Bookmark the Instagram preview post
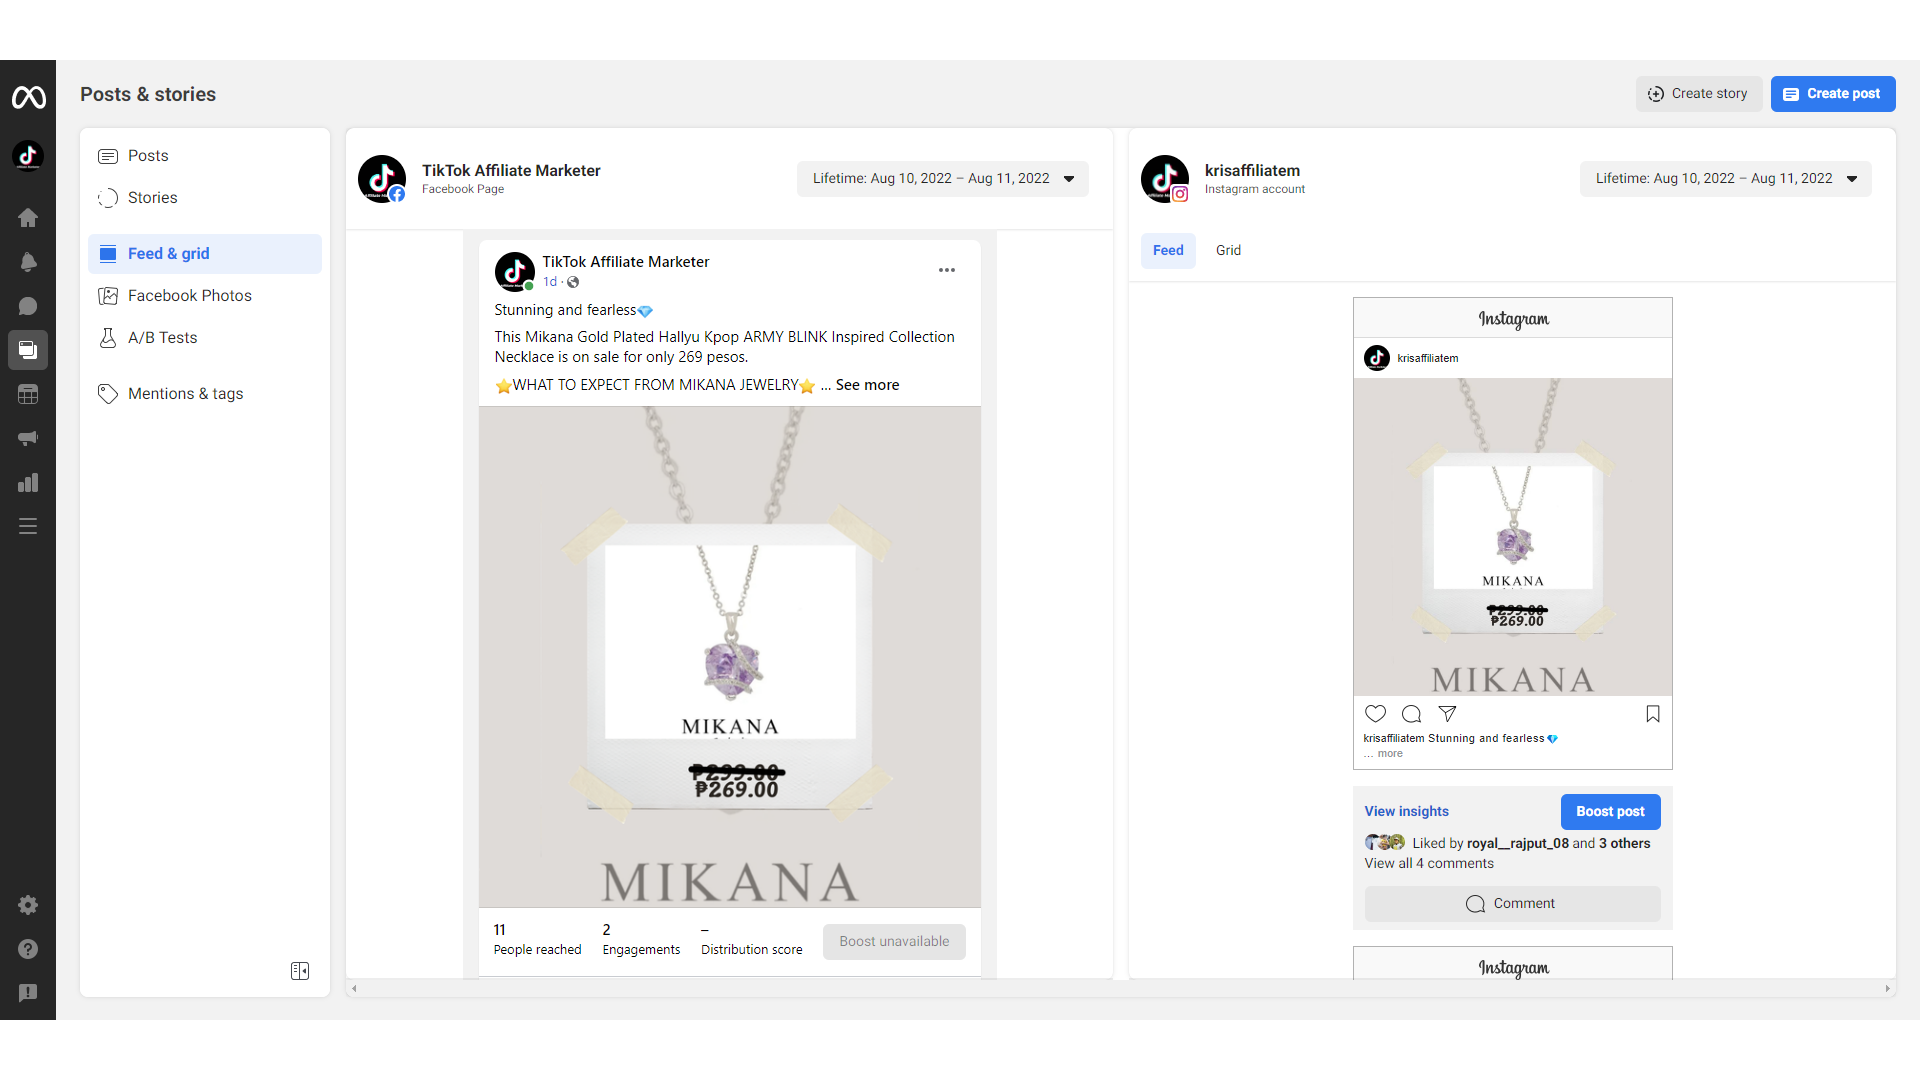Image resolution: width=1920 pixels, height=1080 pixels. coord(1652,714)
